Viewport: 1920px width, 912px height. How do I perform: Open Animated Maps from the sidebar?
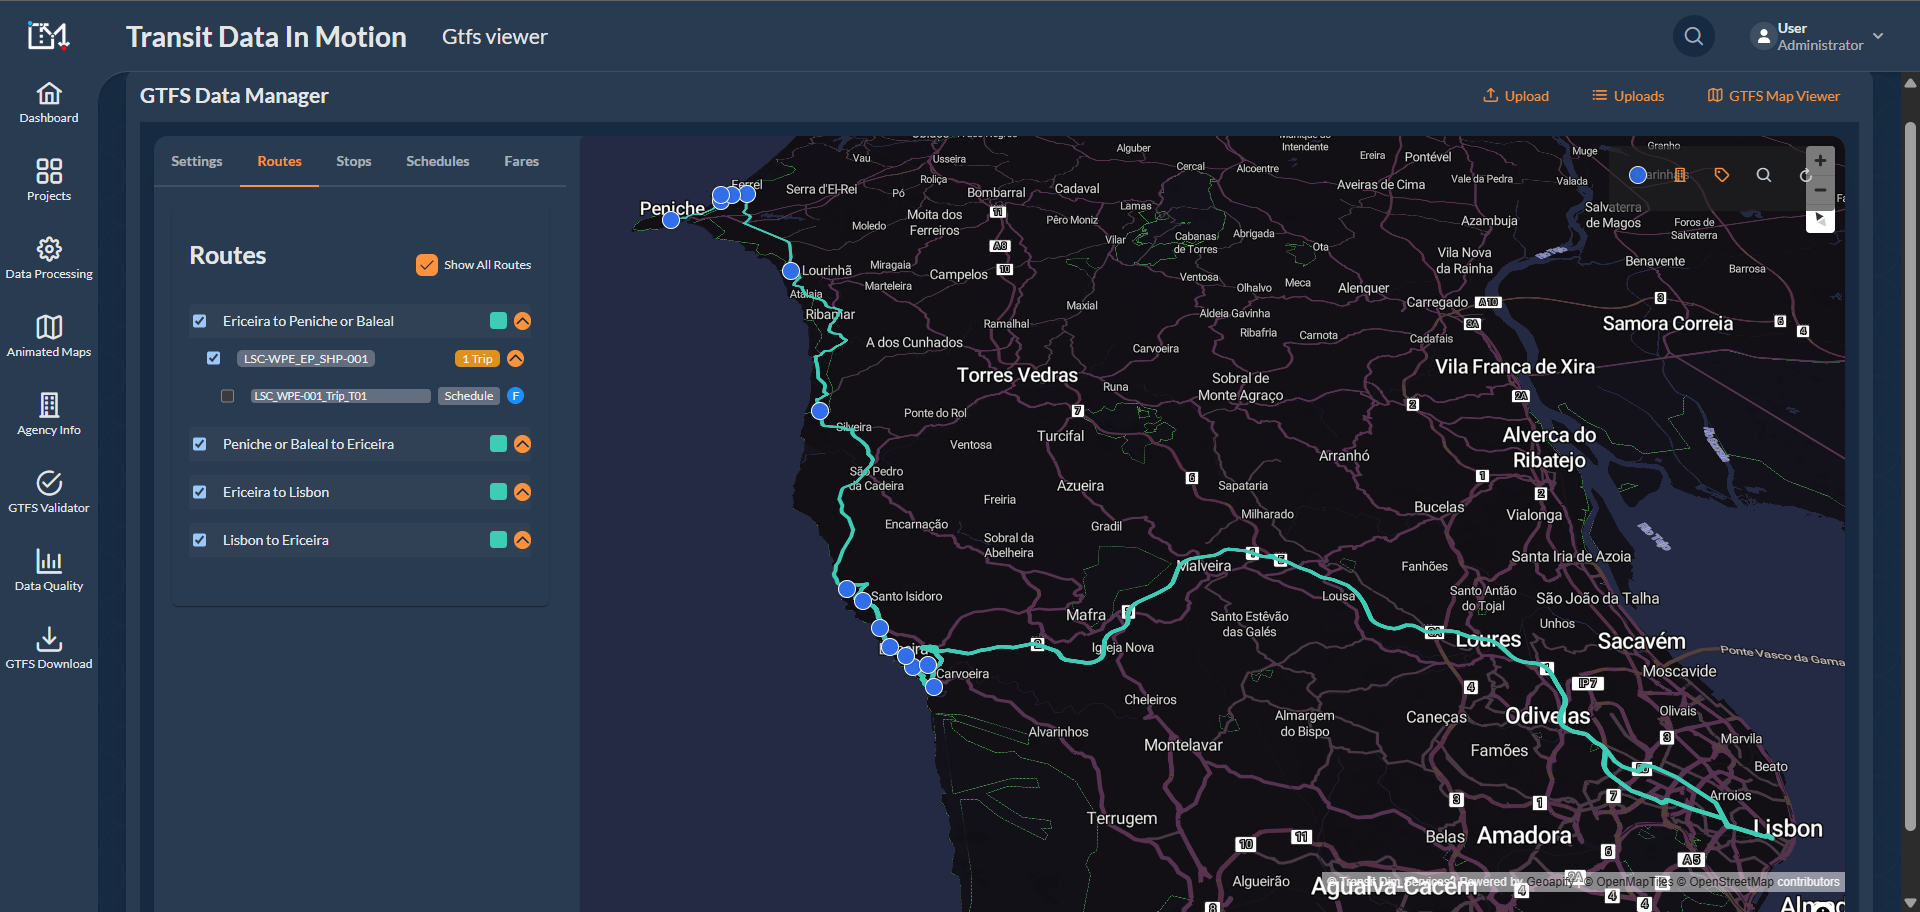tap(48, 336)
